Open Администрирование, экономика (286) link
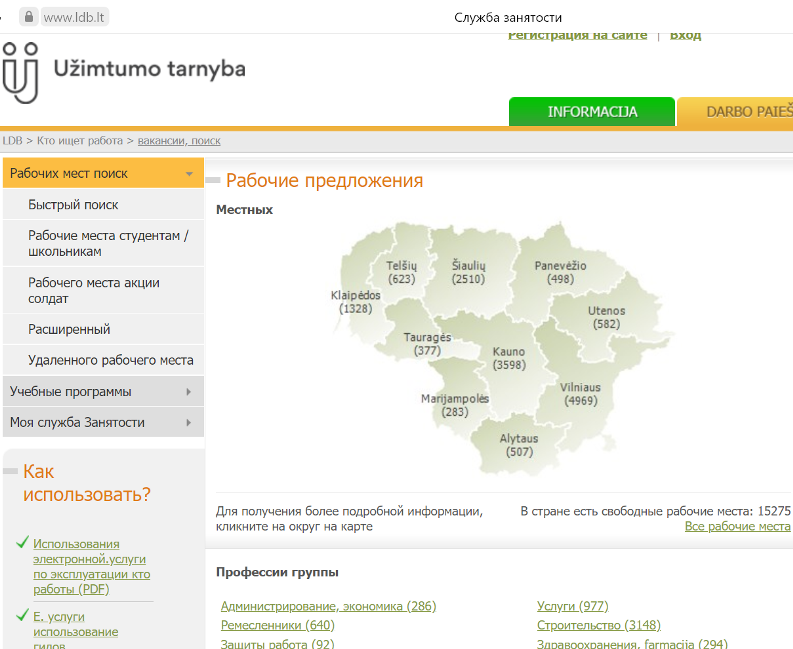793x649 pixels. tap(328, 606)
